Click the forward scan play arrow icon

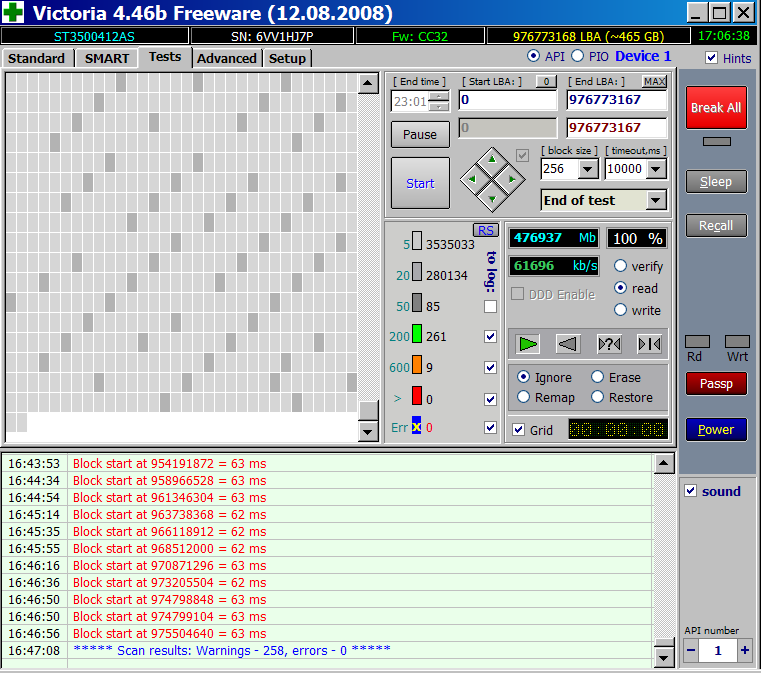point(528,344)
